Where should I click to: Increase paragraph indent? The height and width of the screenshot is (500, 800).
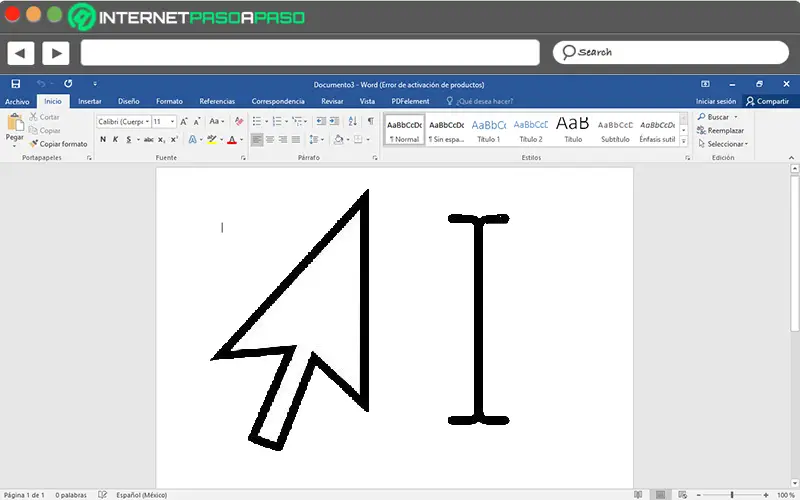point(334,121)
